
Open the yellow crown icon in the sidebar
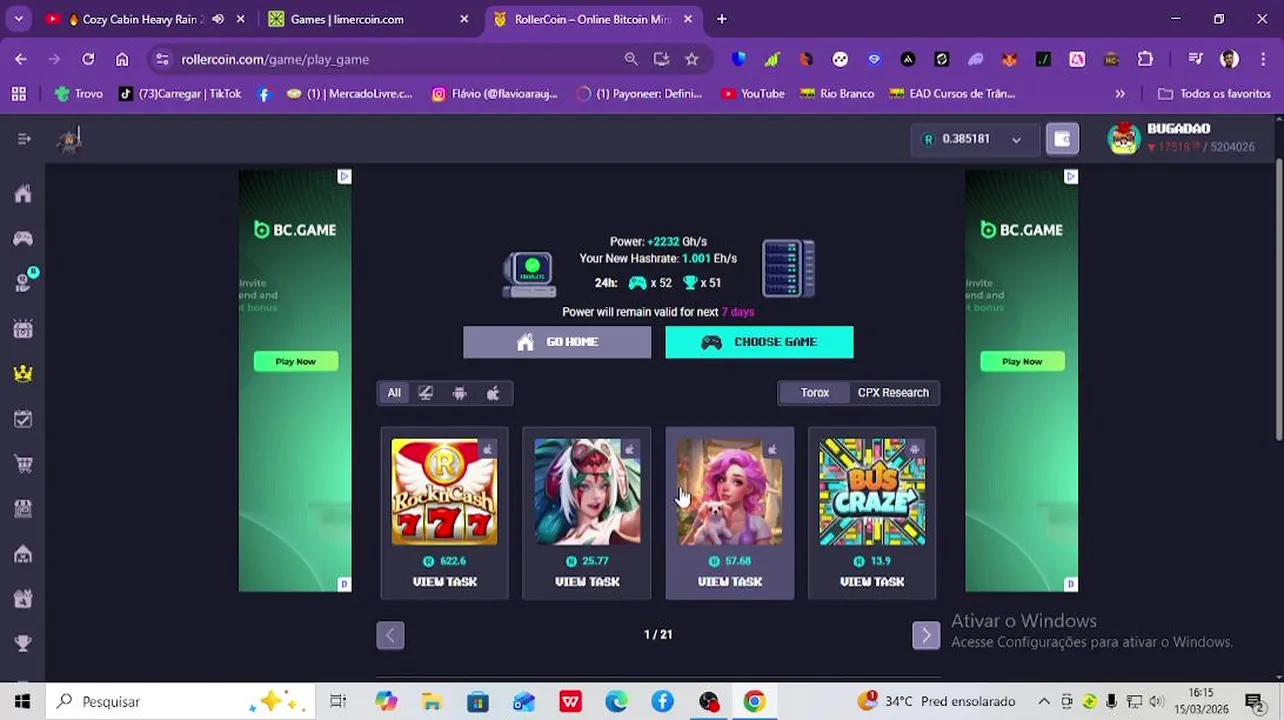coord(23,373)
